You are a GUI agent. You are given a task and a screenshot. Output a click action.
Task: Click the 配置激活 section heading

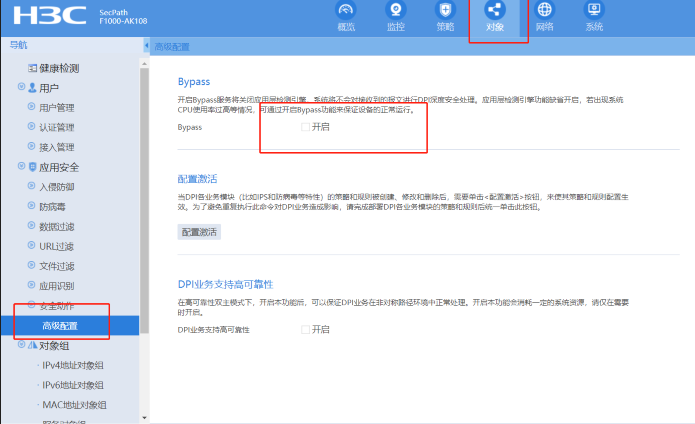[x=197, y=179]
